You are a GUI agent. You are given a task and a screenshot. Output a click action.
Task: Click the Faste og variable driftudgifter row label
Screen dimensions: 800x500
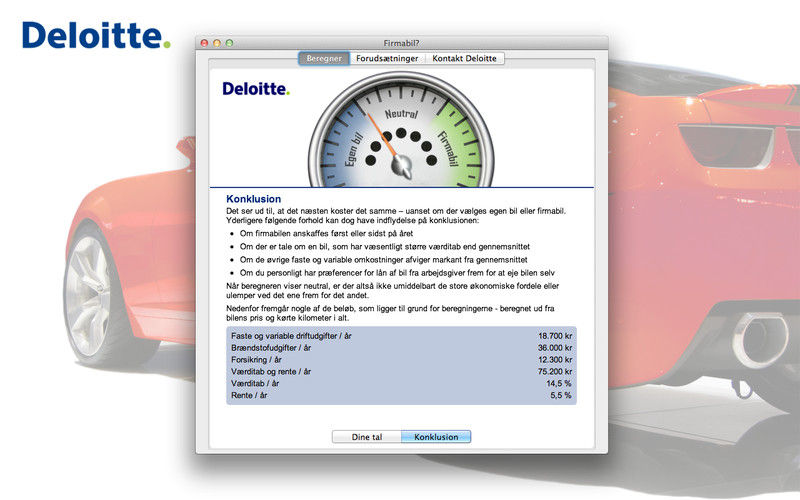coord(291,336)
